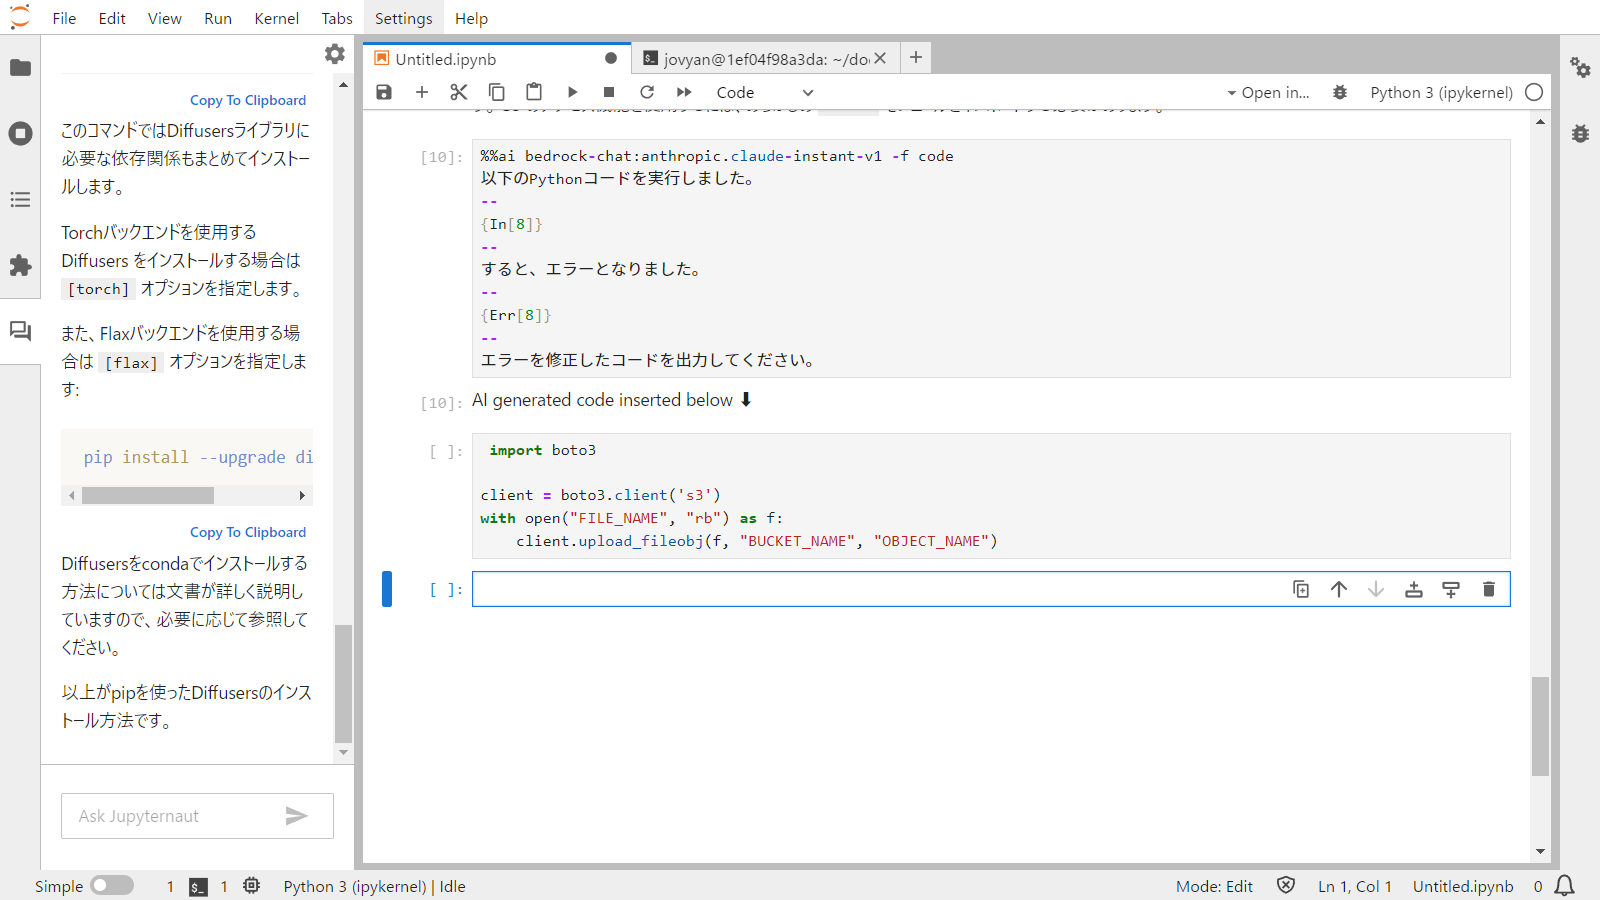Run the selected cell
Screen dimensions: 1600x900
[x=572, y=92]
